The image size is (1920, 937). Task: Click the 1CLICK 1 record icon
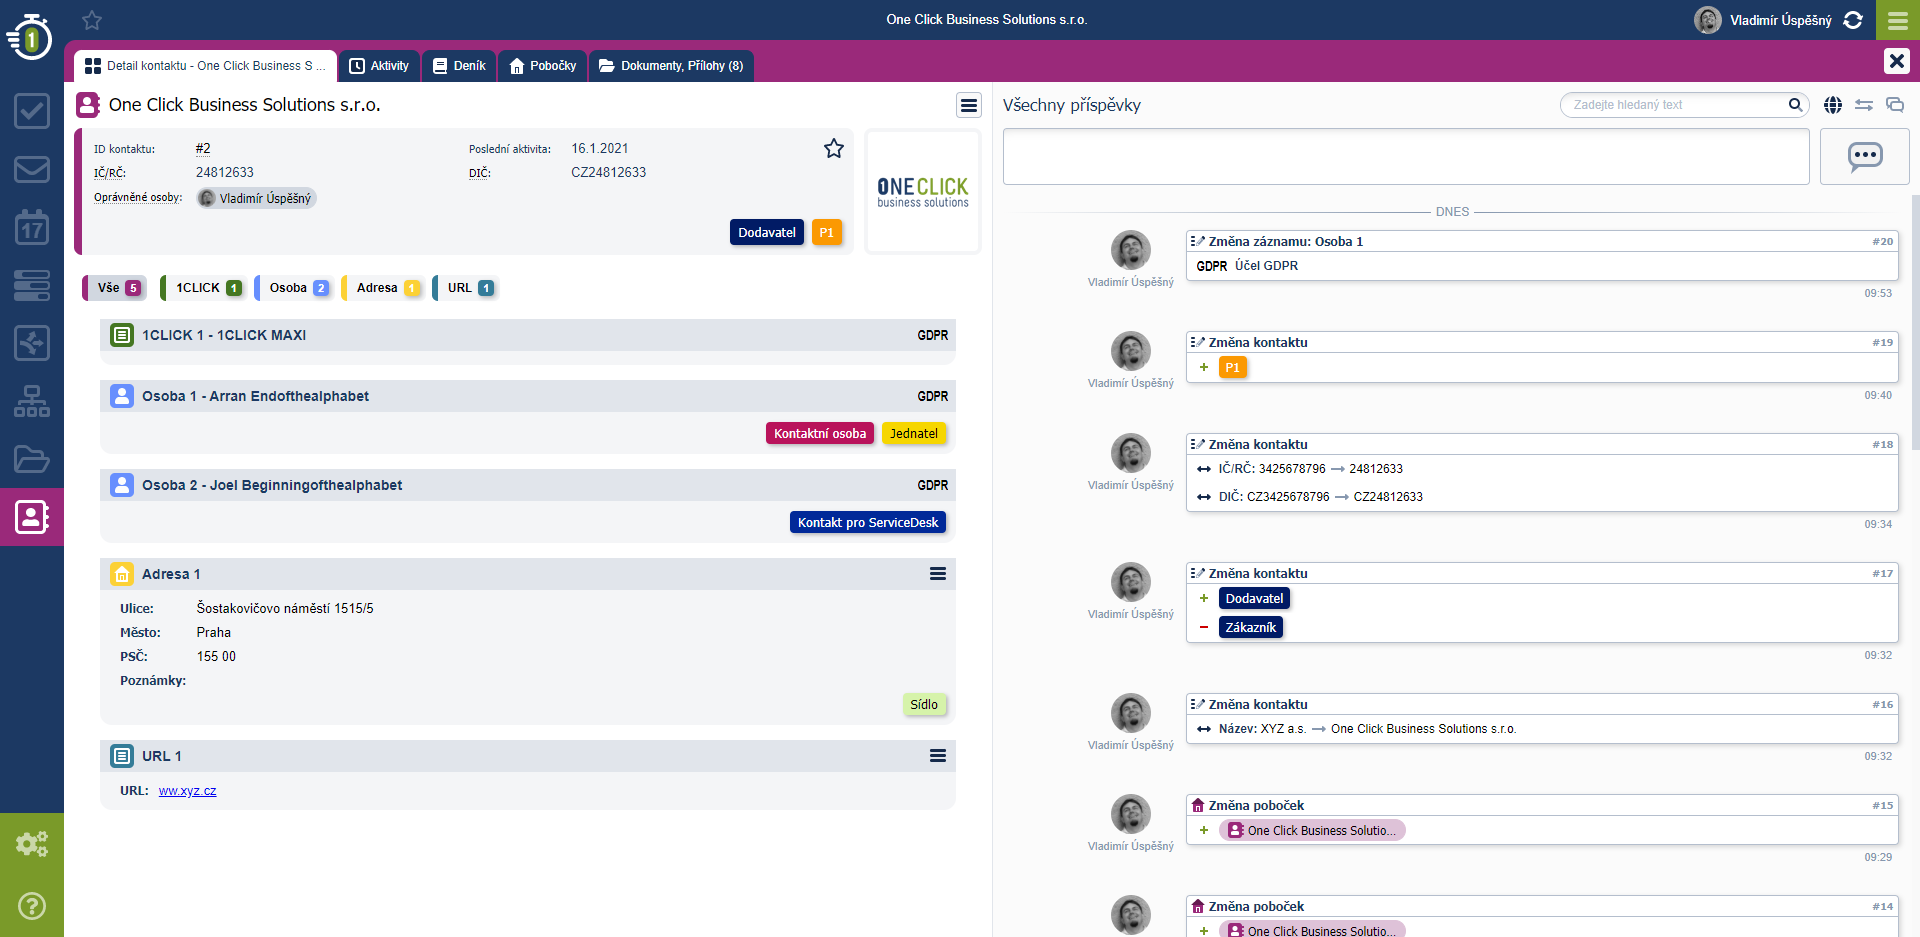pyautogui.click(x=122, y=335)
